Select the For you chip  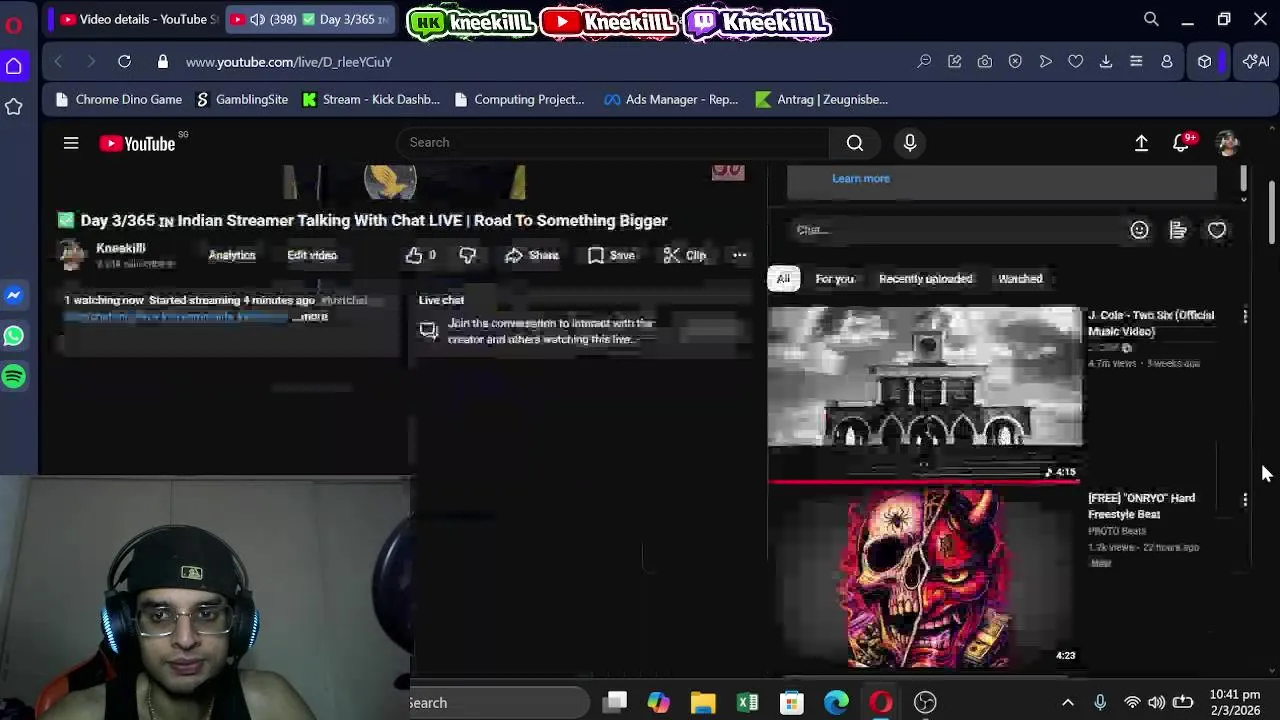tap(835, 279)
